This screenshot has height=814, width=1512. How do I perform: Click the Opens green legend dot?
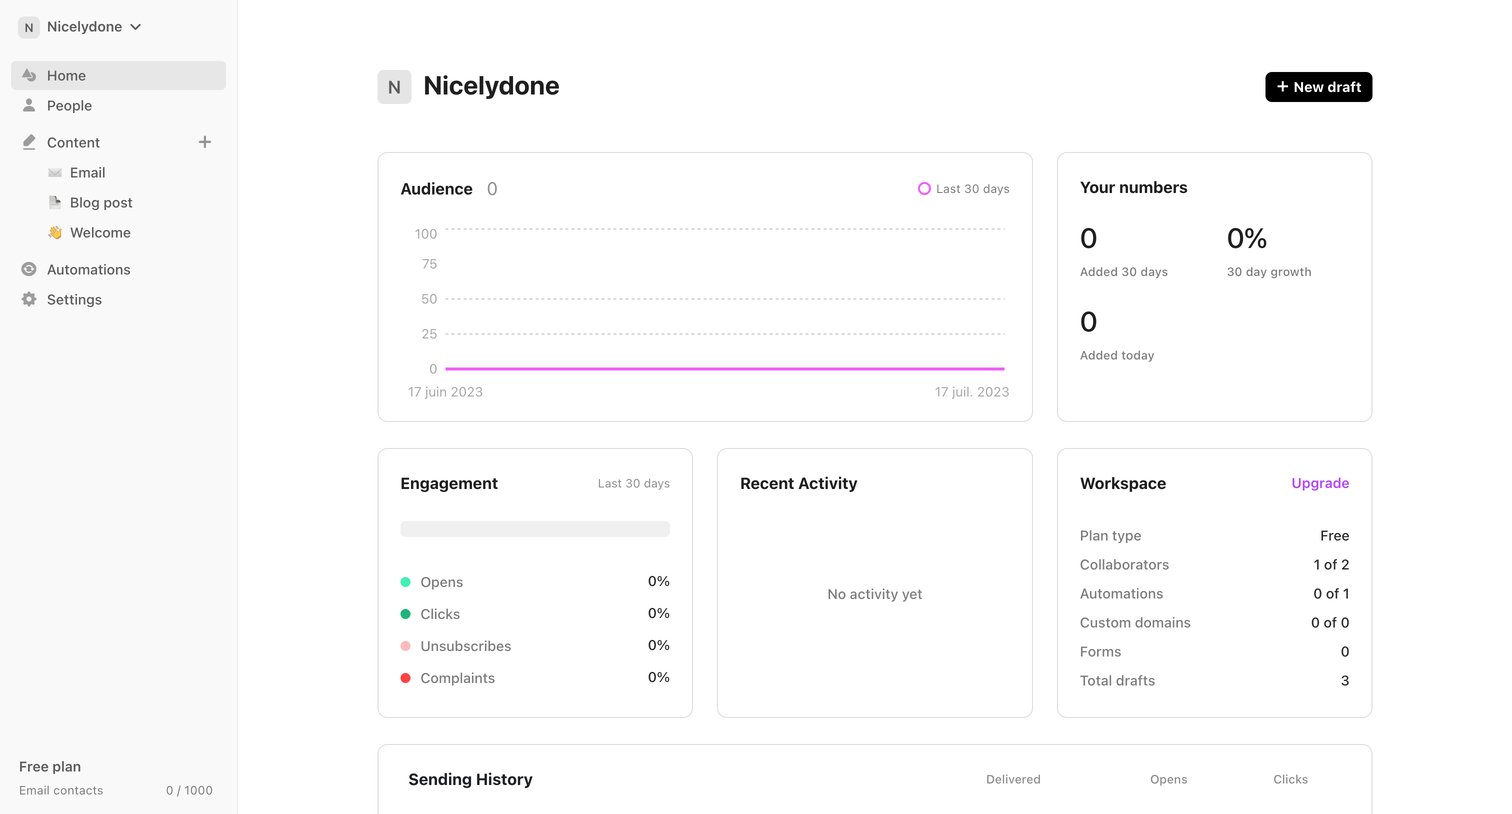click(x=405, y=582)
